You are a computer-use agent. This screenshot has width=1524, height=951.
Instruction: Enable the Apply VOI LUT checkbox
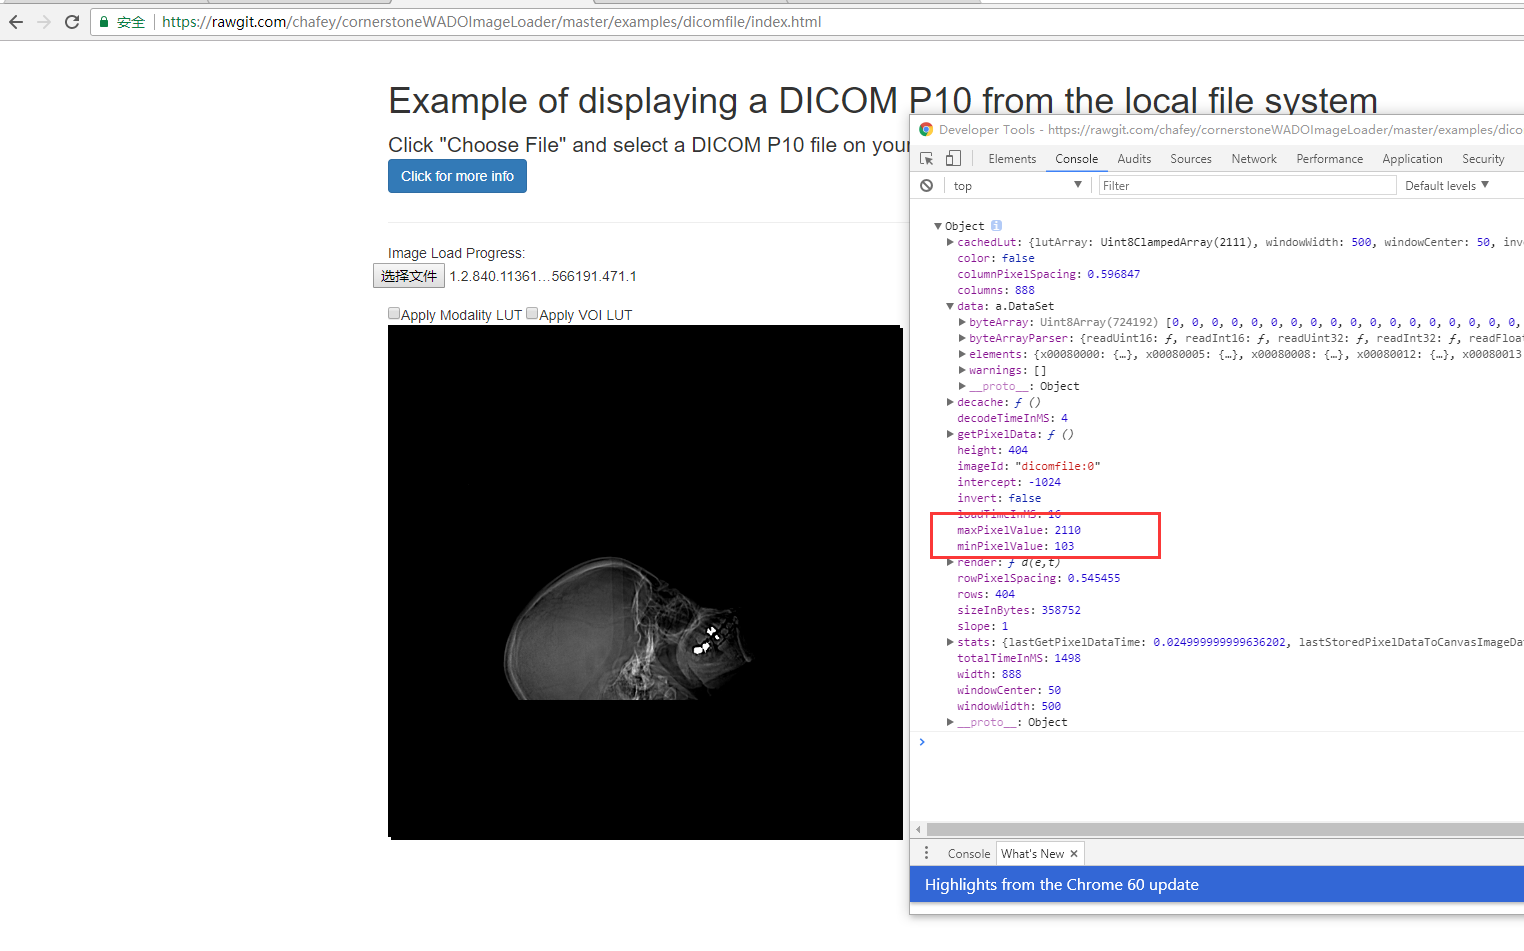(x=531, y=313)
